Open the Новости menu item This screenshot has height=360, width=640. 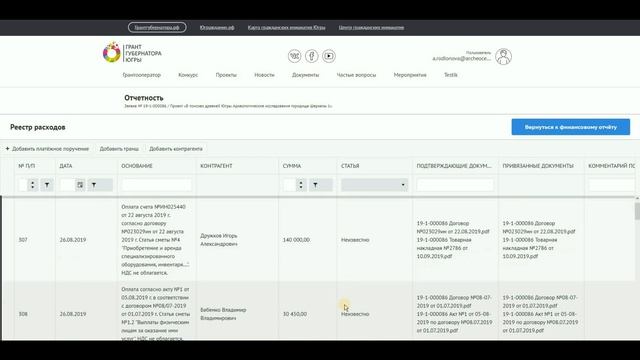(264, 75)
